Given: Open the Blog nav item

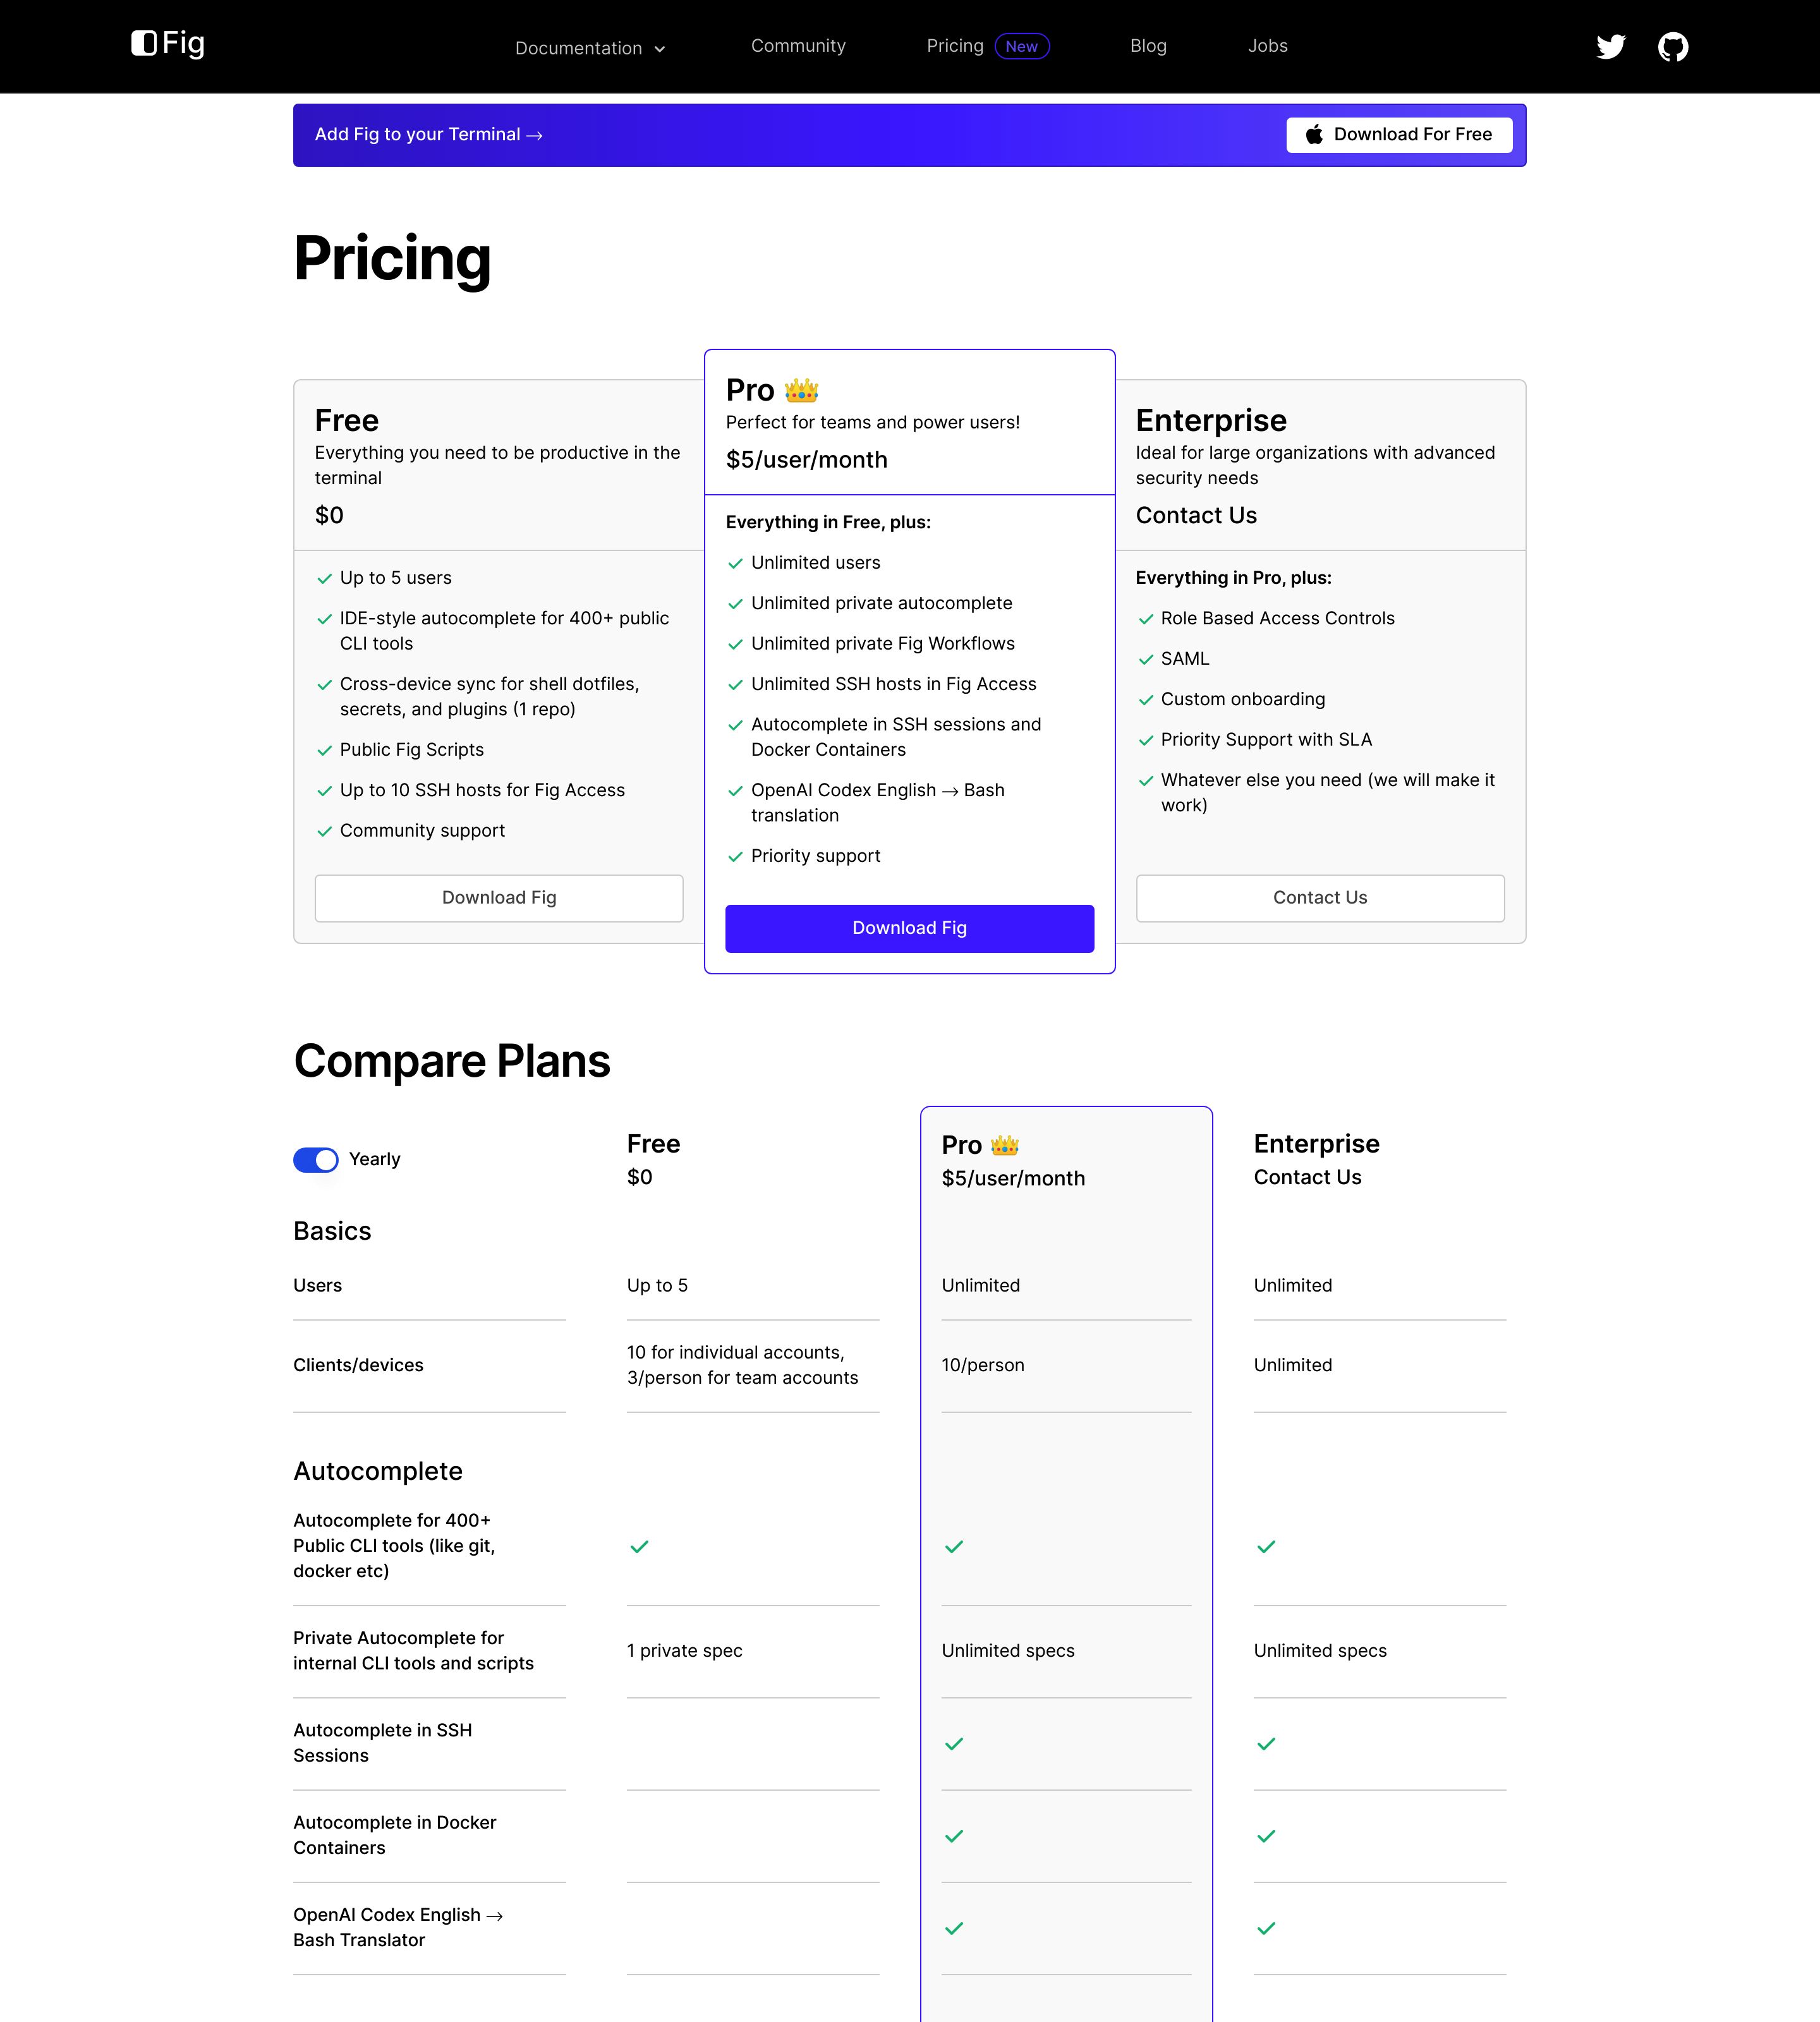Looking at the screenshot, I should pos(1148,46).
